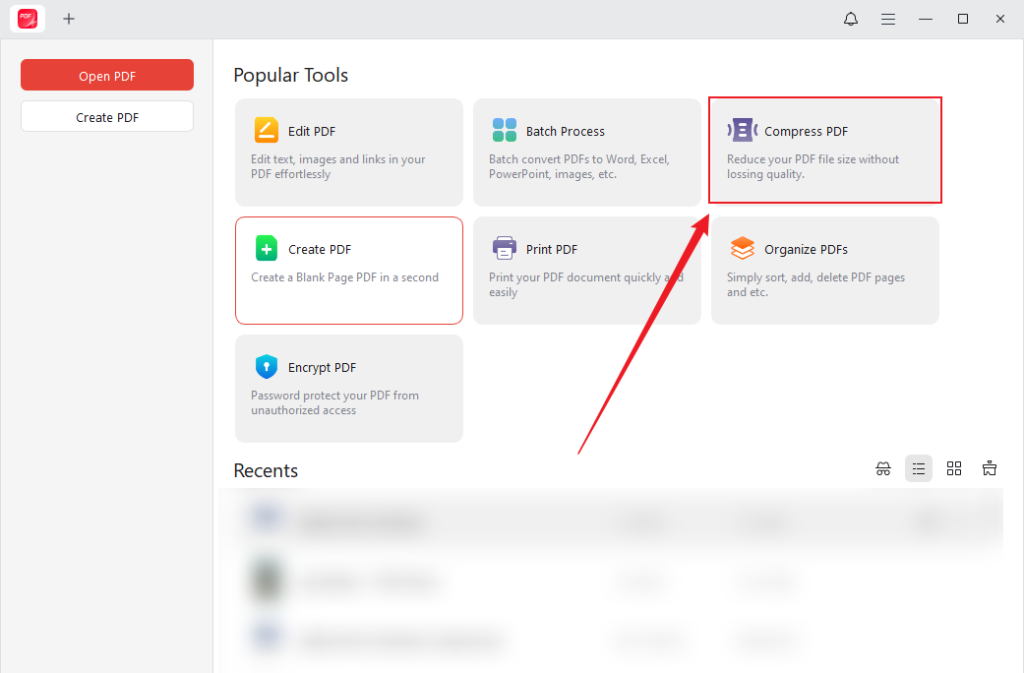Click the red Open PDF button
Viewport: 1024px width, 673px height.
click(106, 74)
